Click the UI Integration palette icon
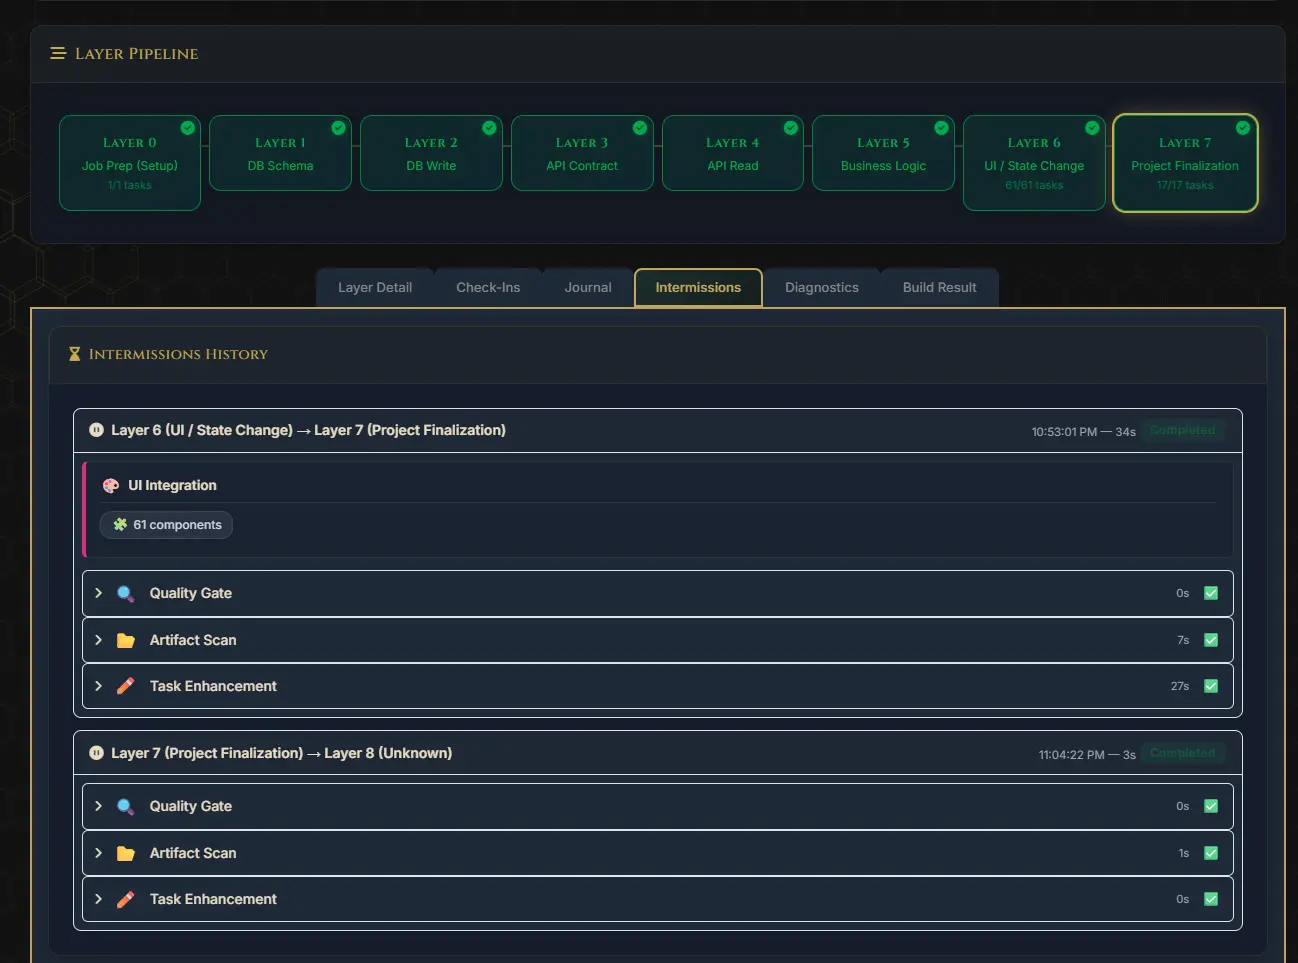Screen dimensions: 1298x963 click(x=111, y=486)
